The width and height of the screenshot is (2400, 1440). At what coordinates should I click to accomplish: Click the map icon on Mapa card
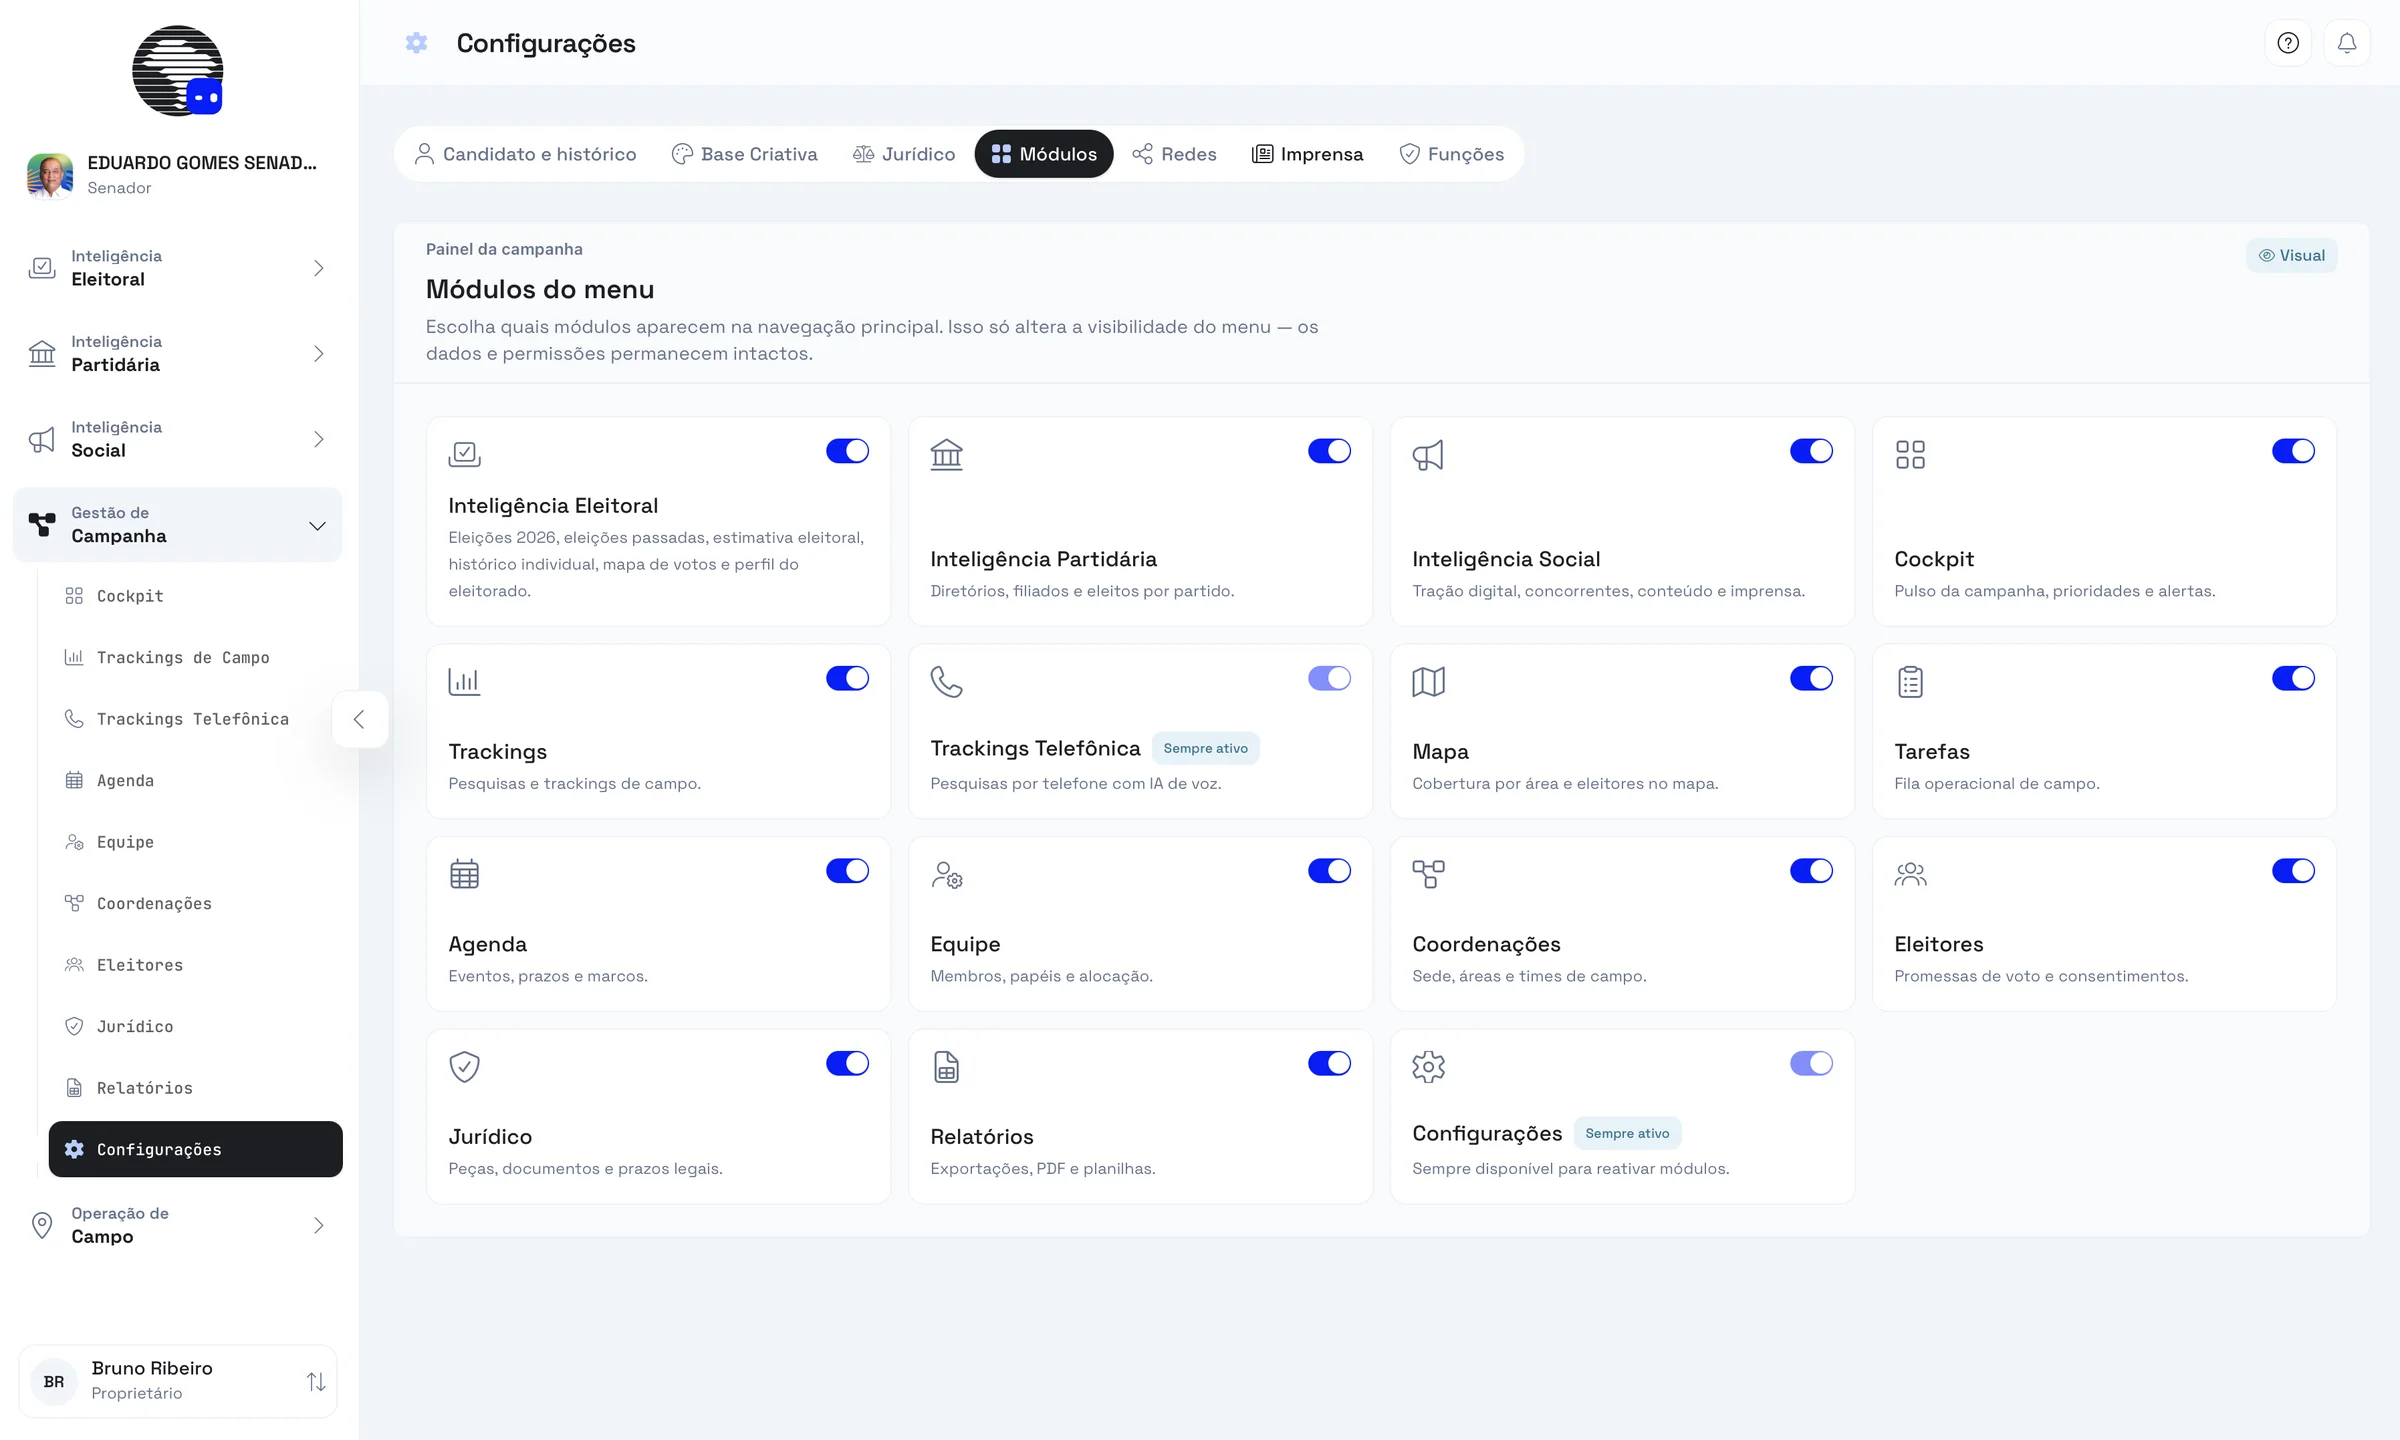tap(1428, 682)
